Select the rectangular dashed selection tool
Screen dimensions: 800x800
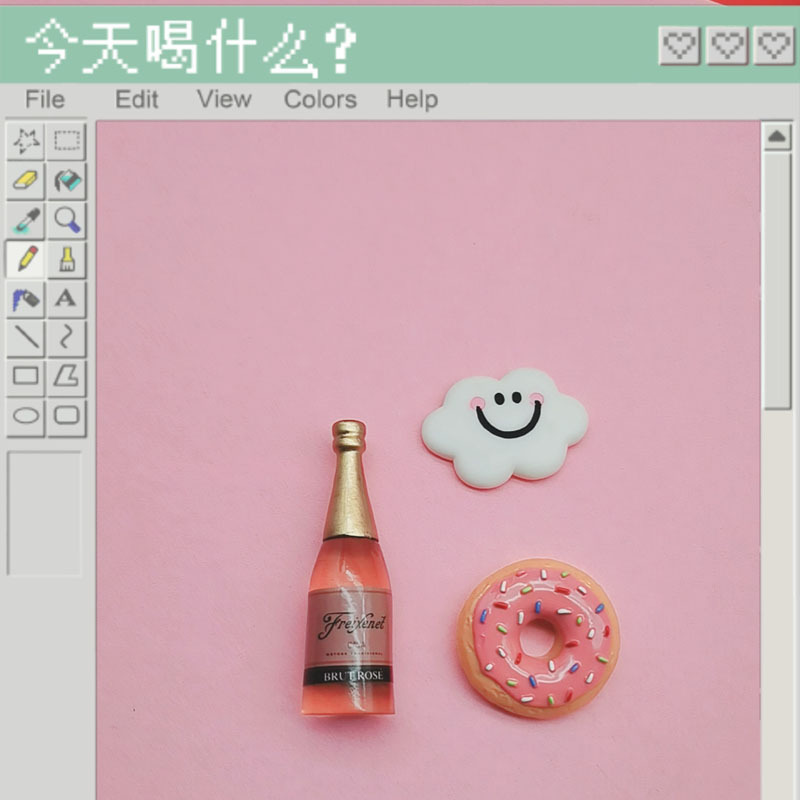tap(67, 141)
